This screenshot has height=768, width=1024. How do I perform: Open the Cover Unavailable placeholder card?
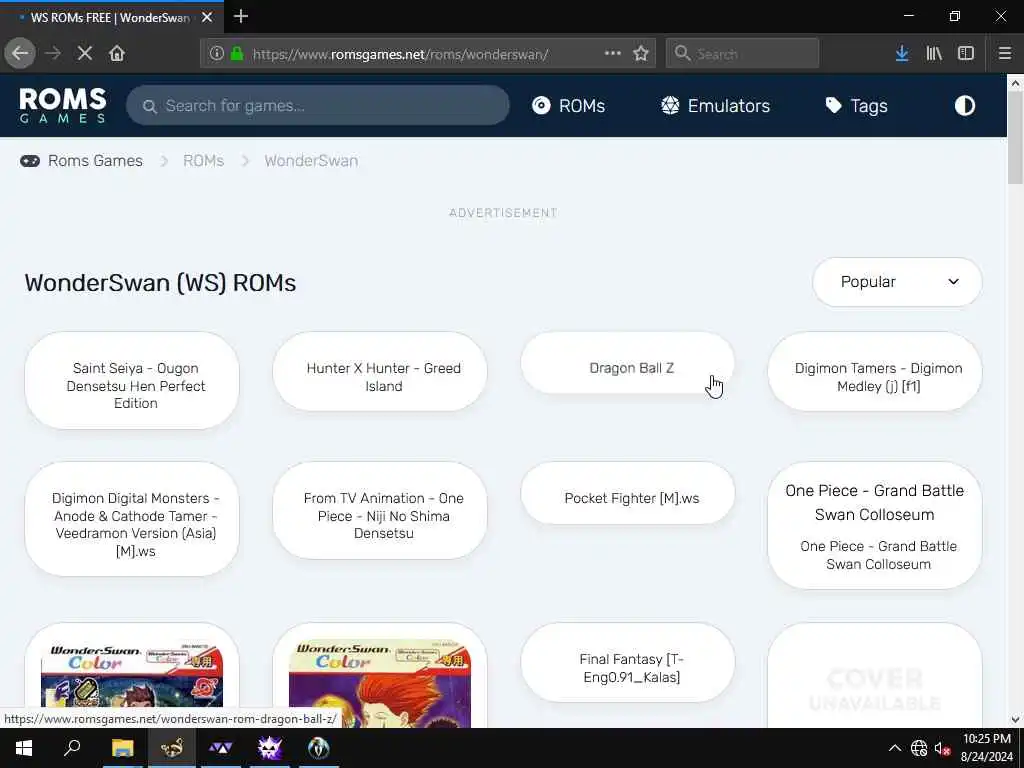pos(874,675)
